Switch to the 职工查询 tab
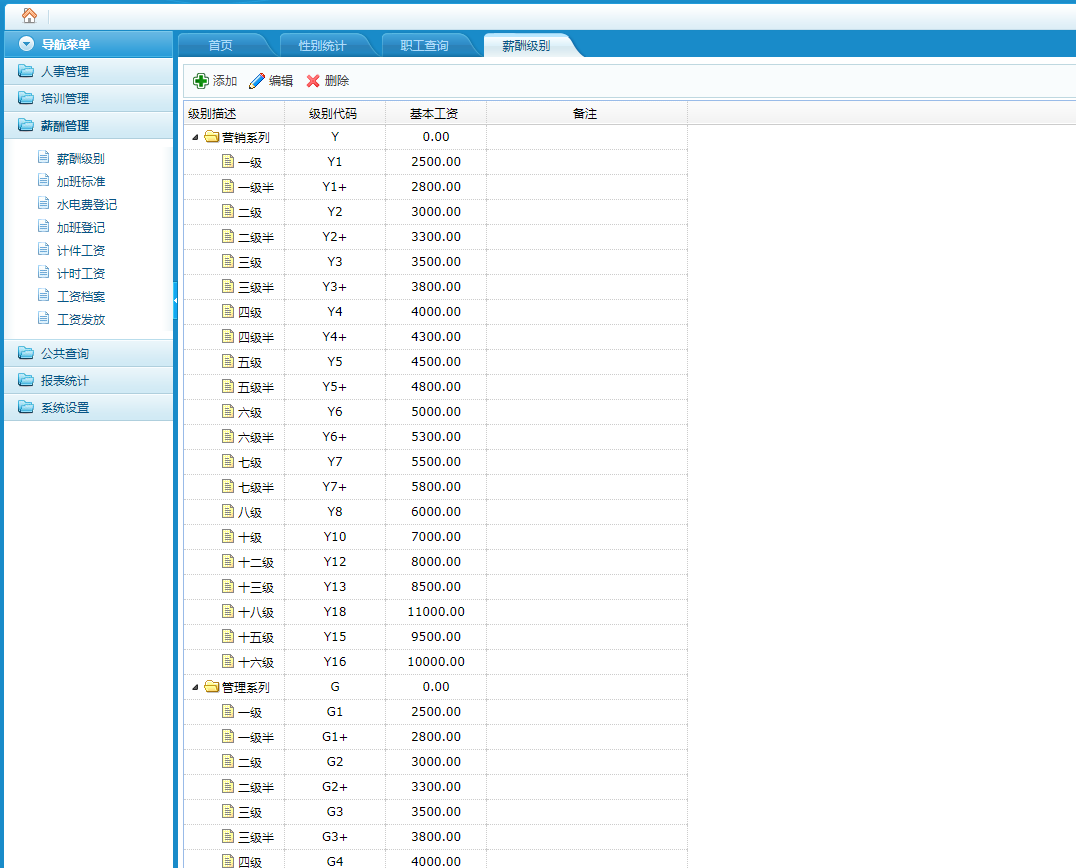Screen dimensions: 1076x868 (424, 45)
